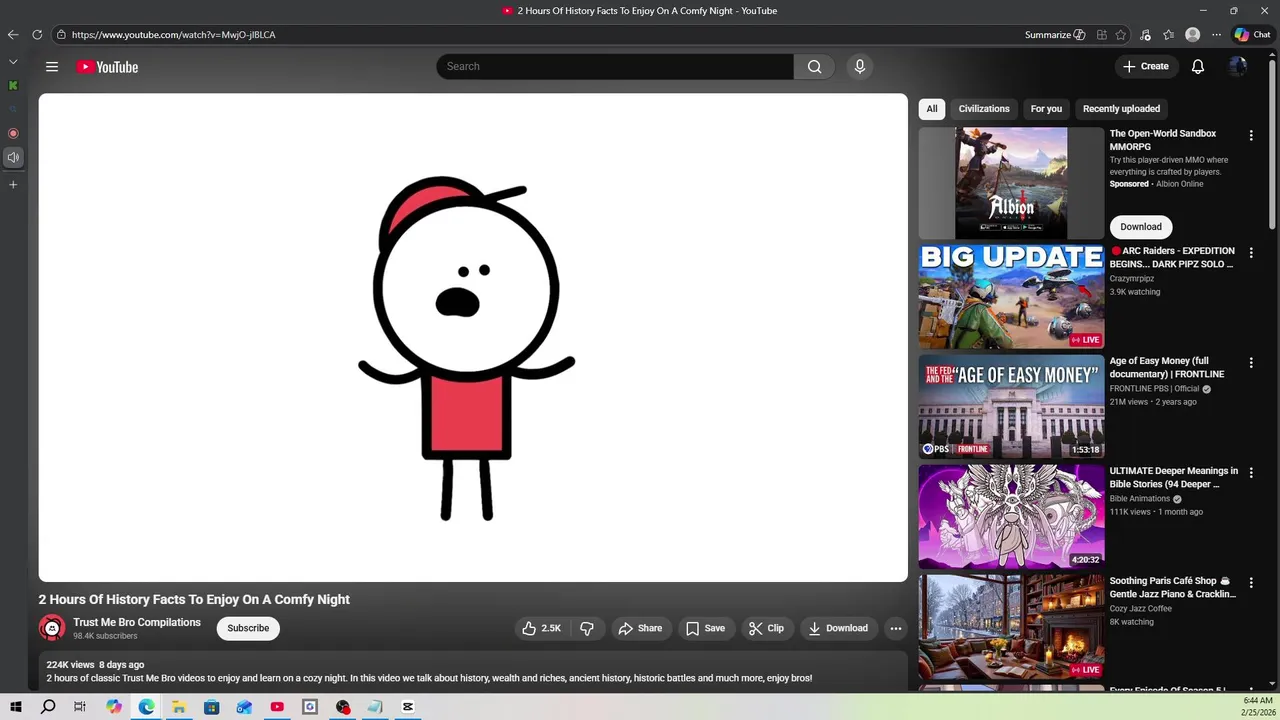Screen dimensions: 1280x720
Task: Start voice search with microphone icon
Action: pos(859,67)
